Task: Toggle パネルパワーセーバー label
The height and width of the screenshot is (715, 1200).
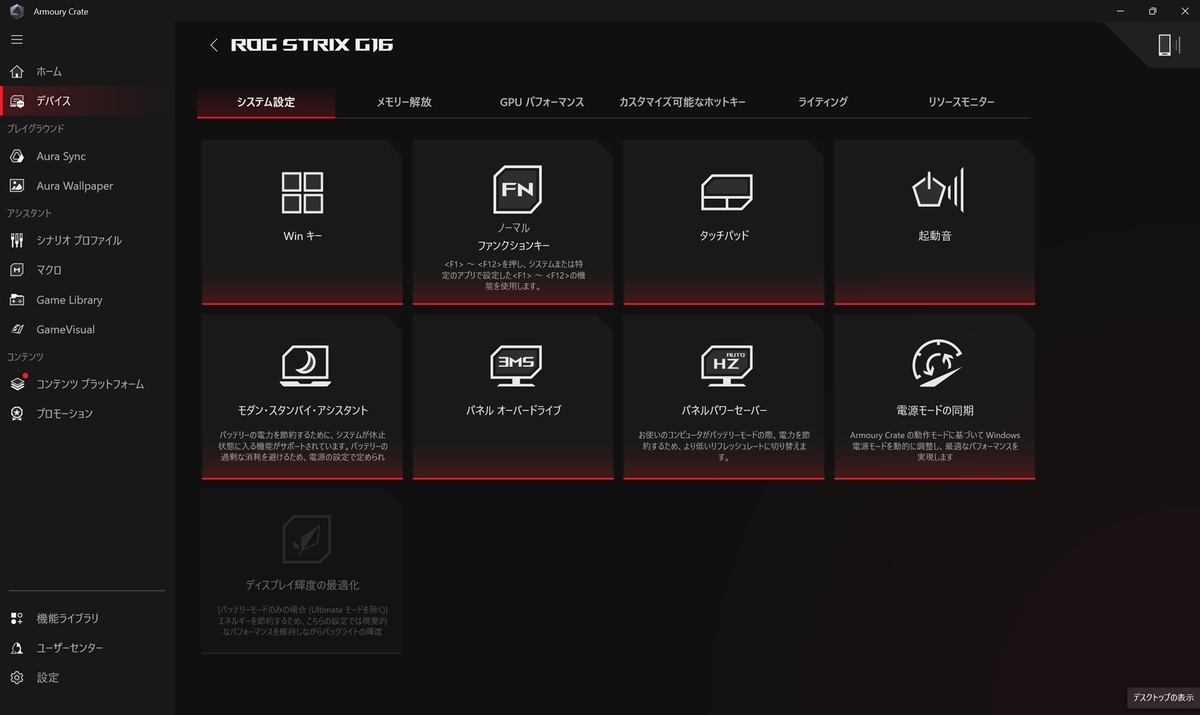Action: 724,410
